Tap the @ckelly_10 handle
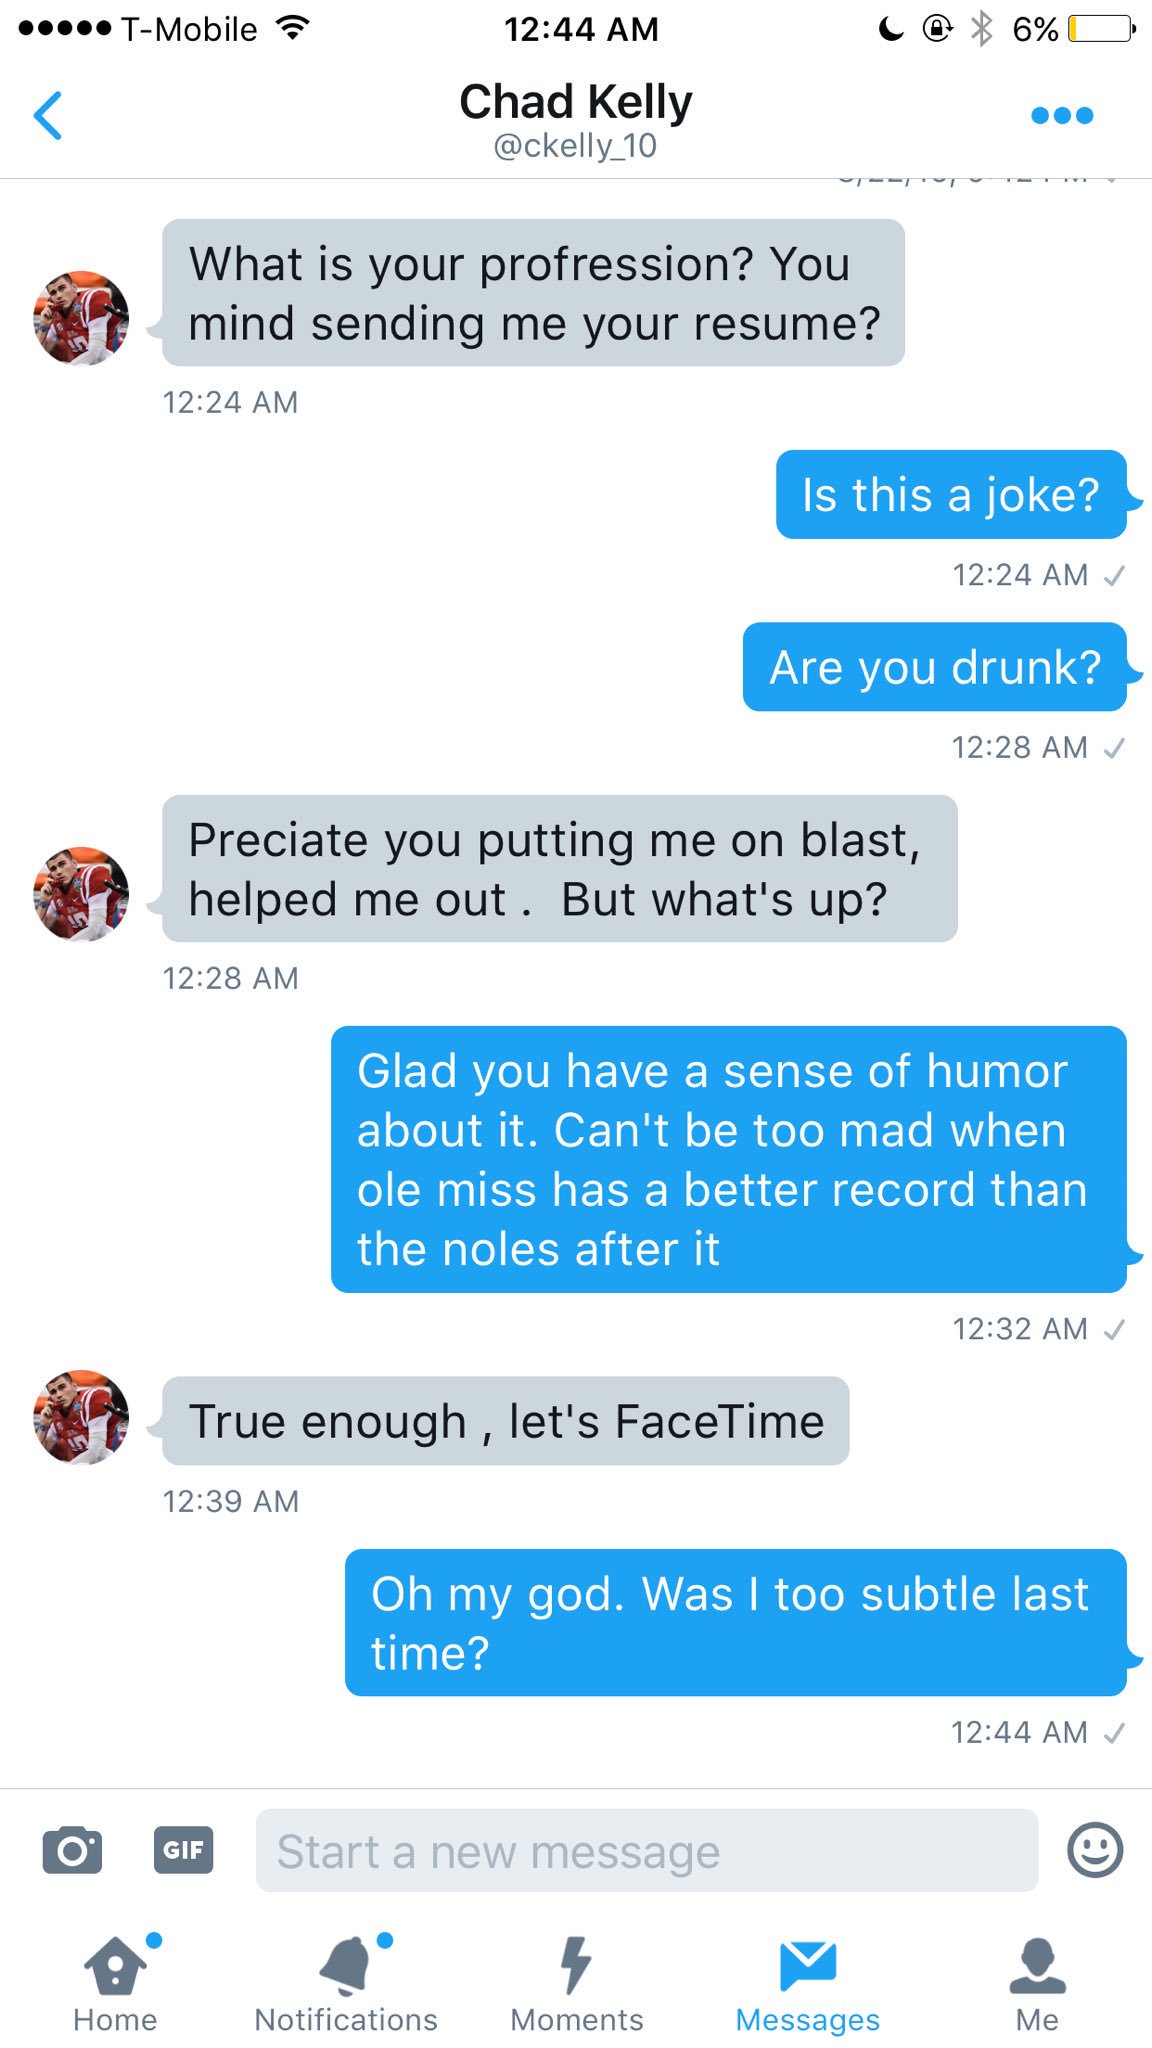 [x=575, y=146]
